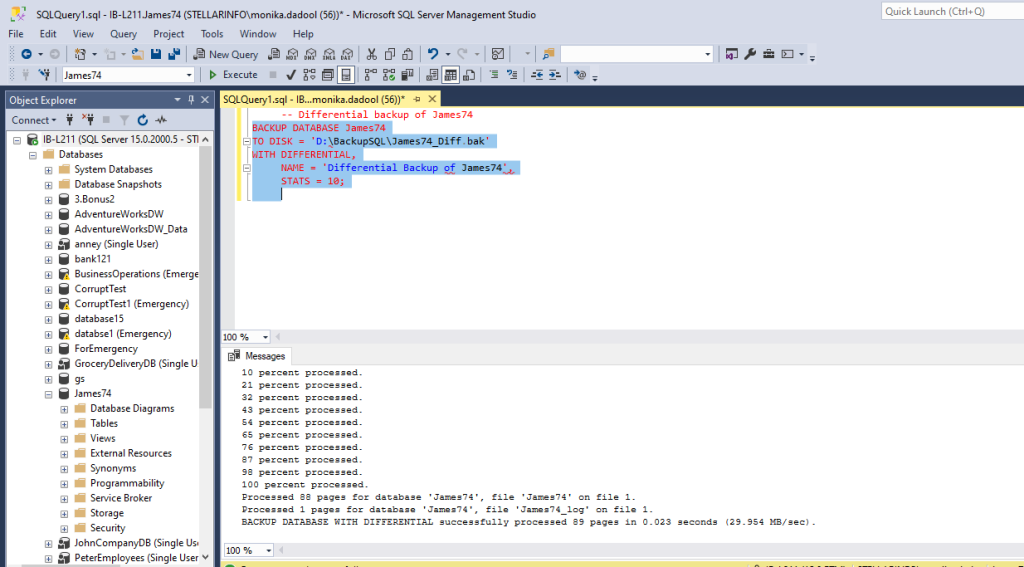The width and height of the screenshot is (1024, 567).
Task: Increase indent of selected lines
Action: tap(554, 75)
